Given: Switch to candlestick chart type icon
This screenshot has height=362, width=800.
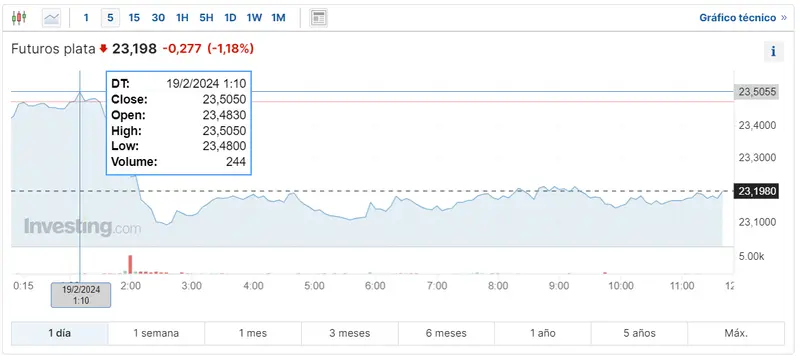Looking at the screenshot, I should click(x=19, y=18).
